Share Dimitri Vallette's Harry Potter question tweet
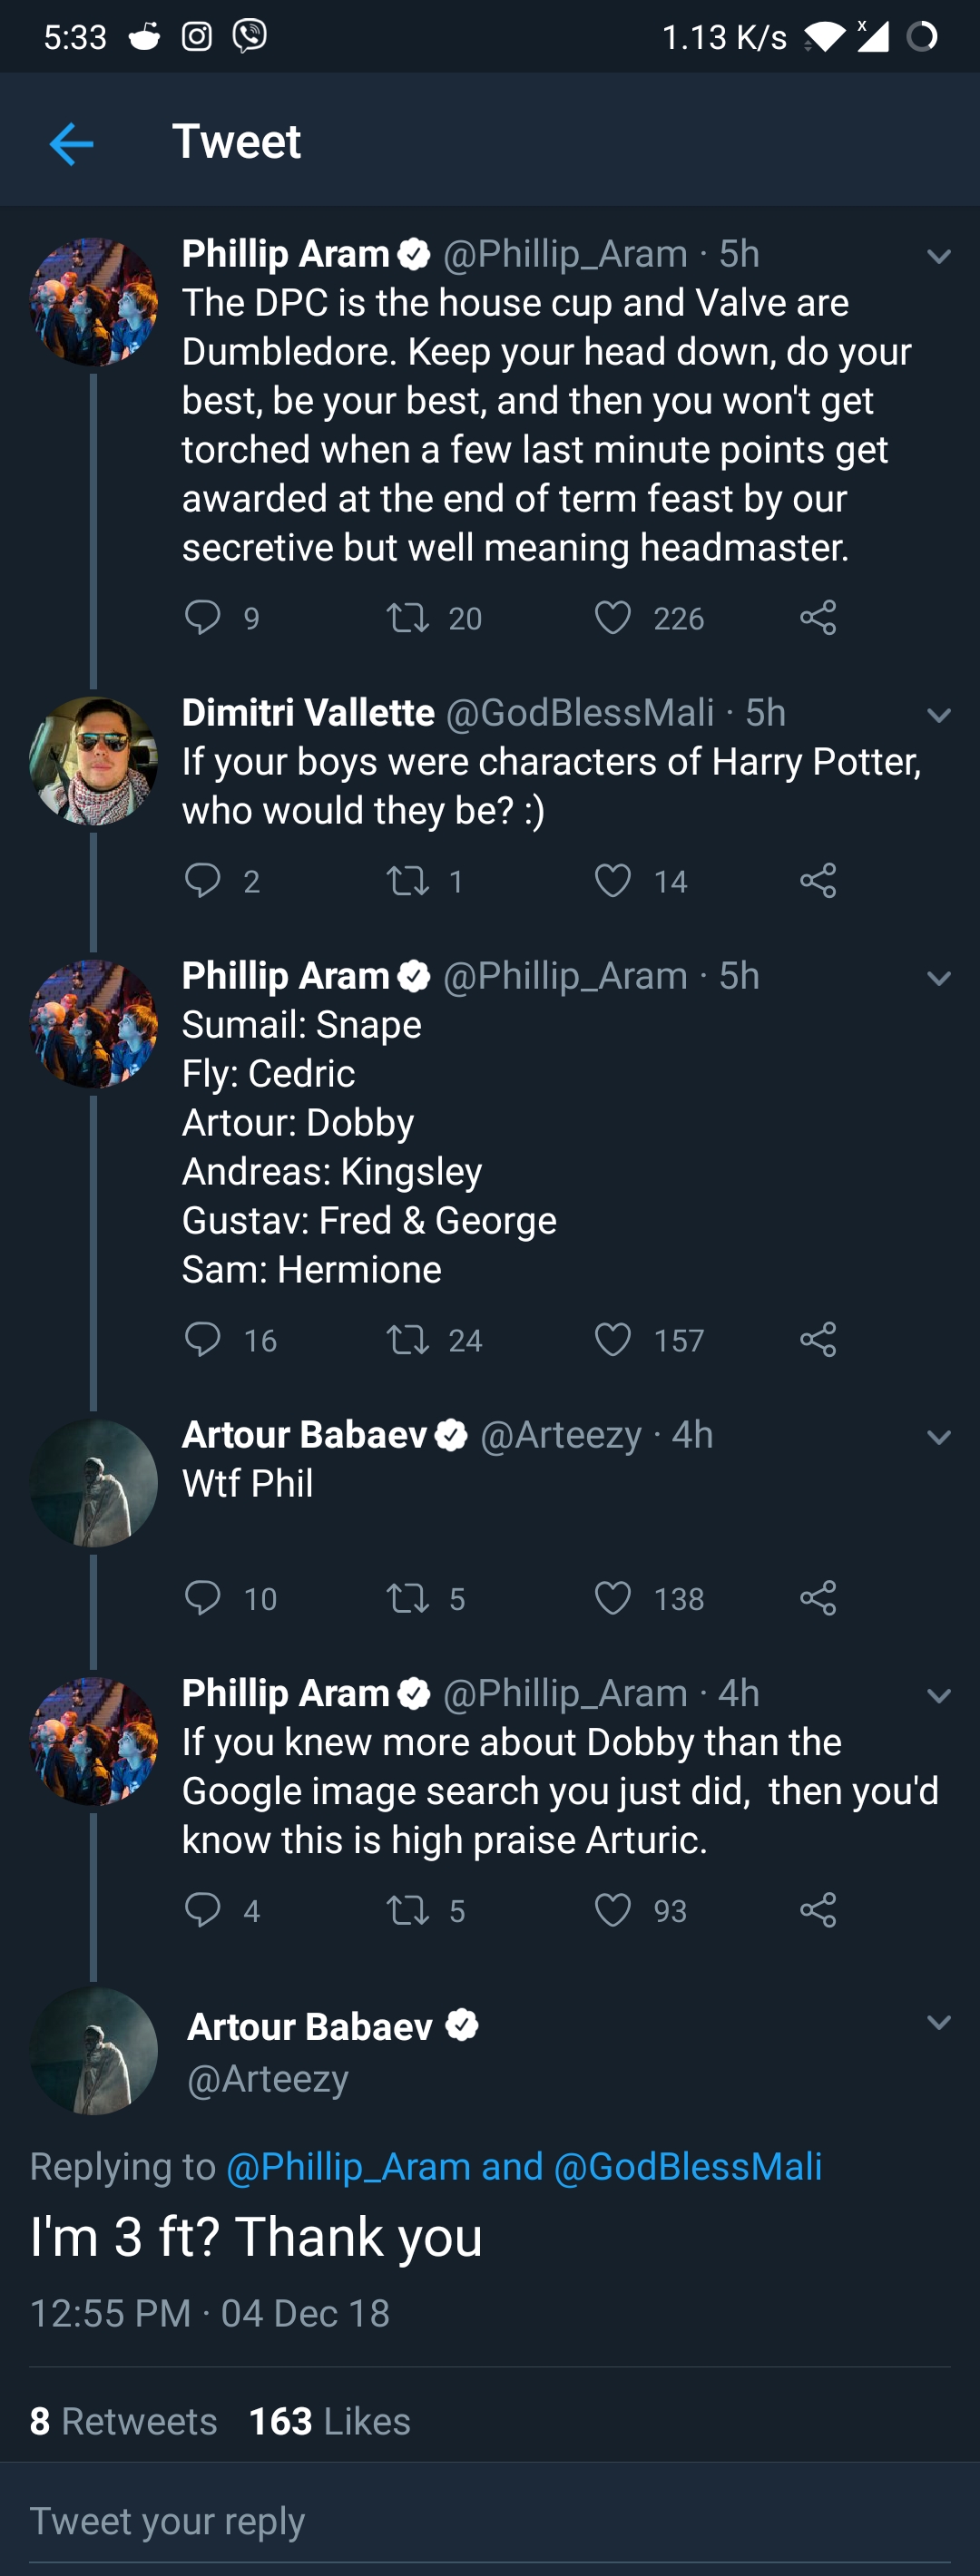Viewport: 980px width, 2576px height. coord(819,881)
